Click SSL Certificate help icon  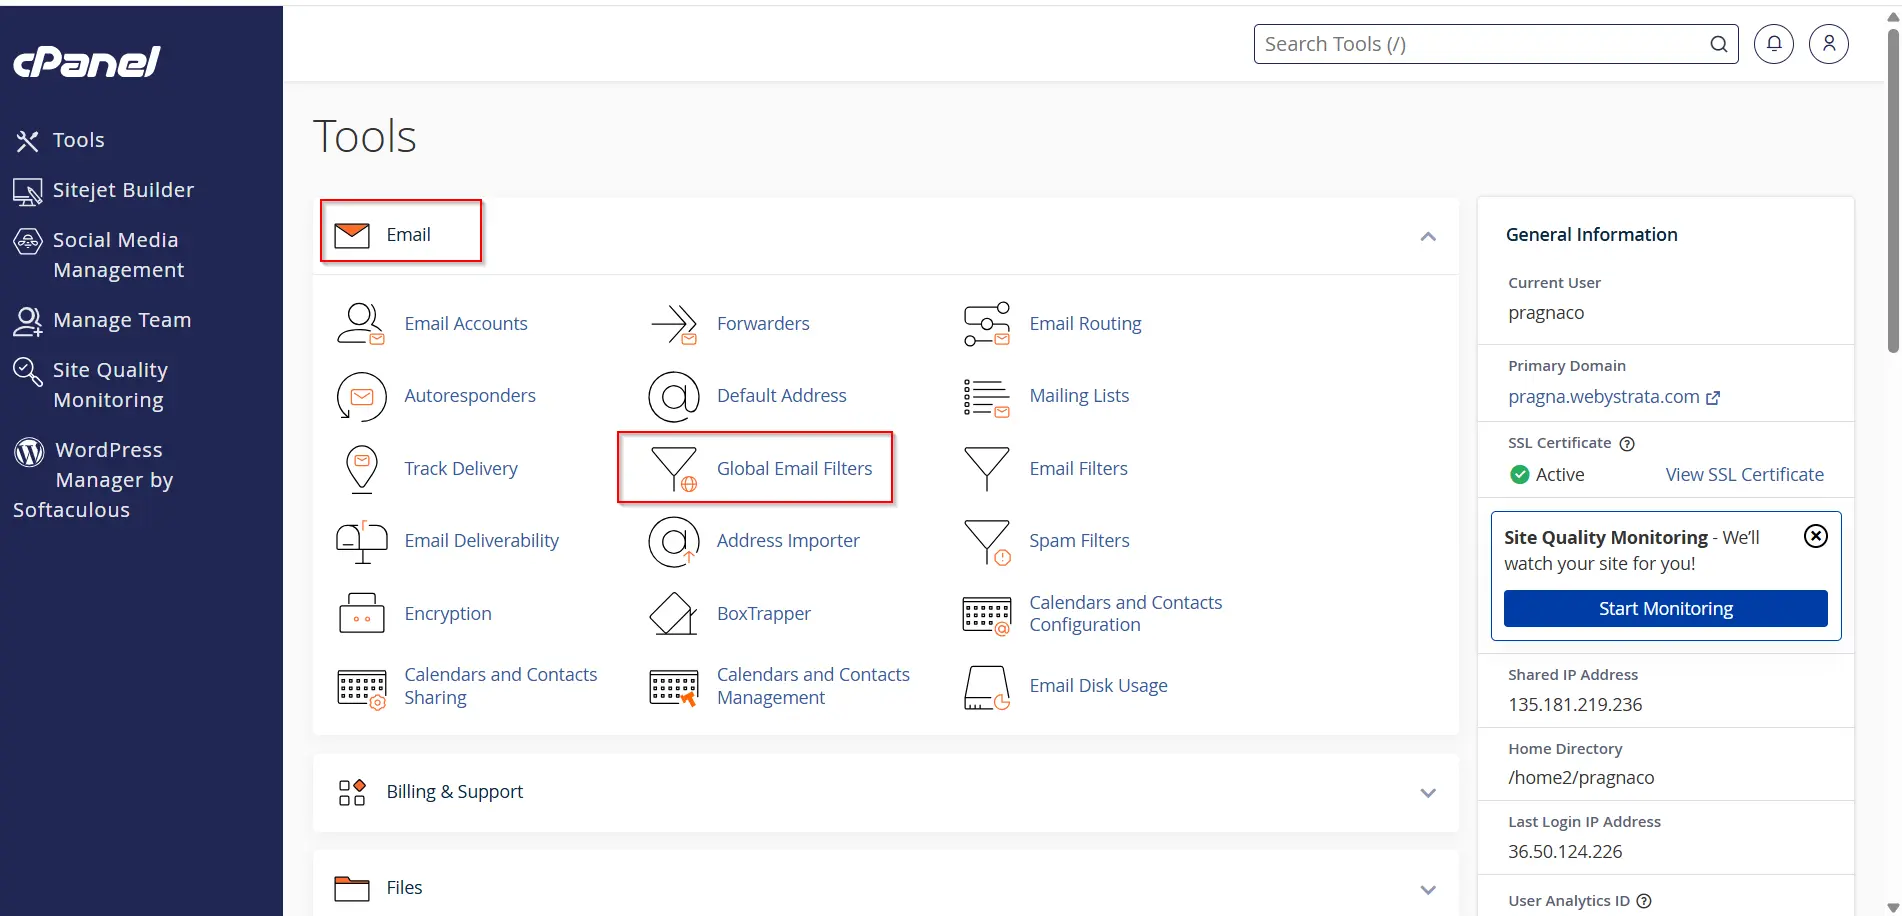[1627, 444]
